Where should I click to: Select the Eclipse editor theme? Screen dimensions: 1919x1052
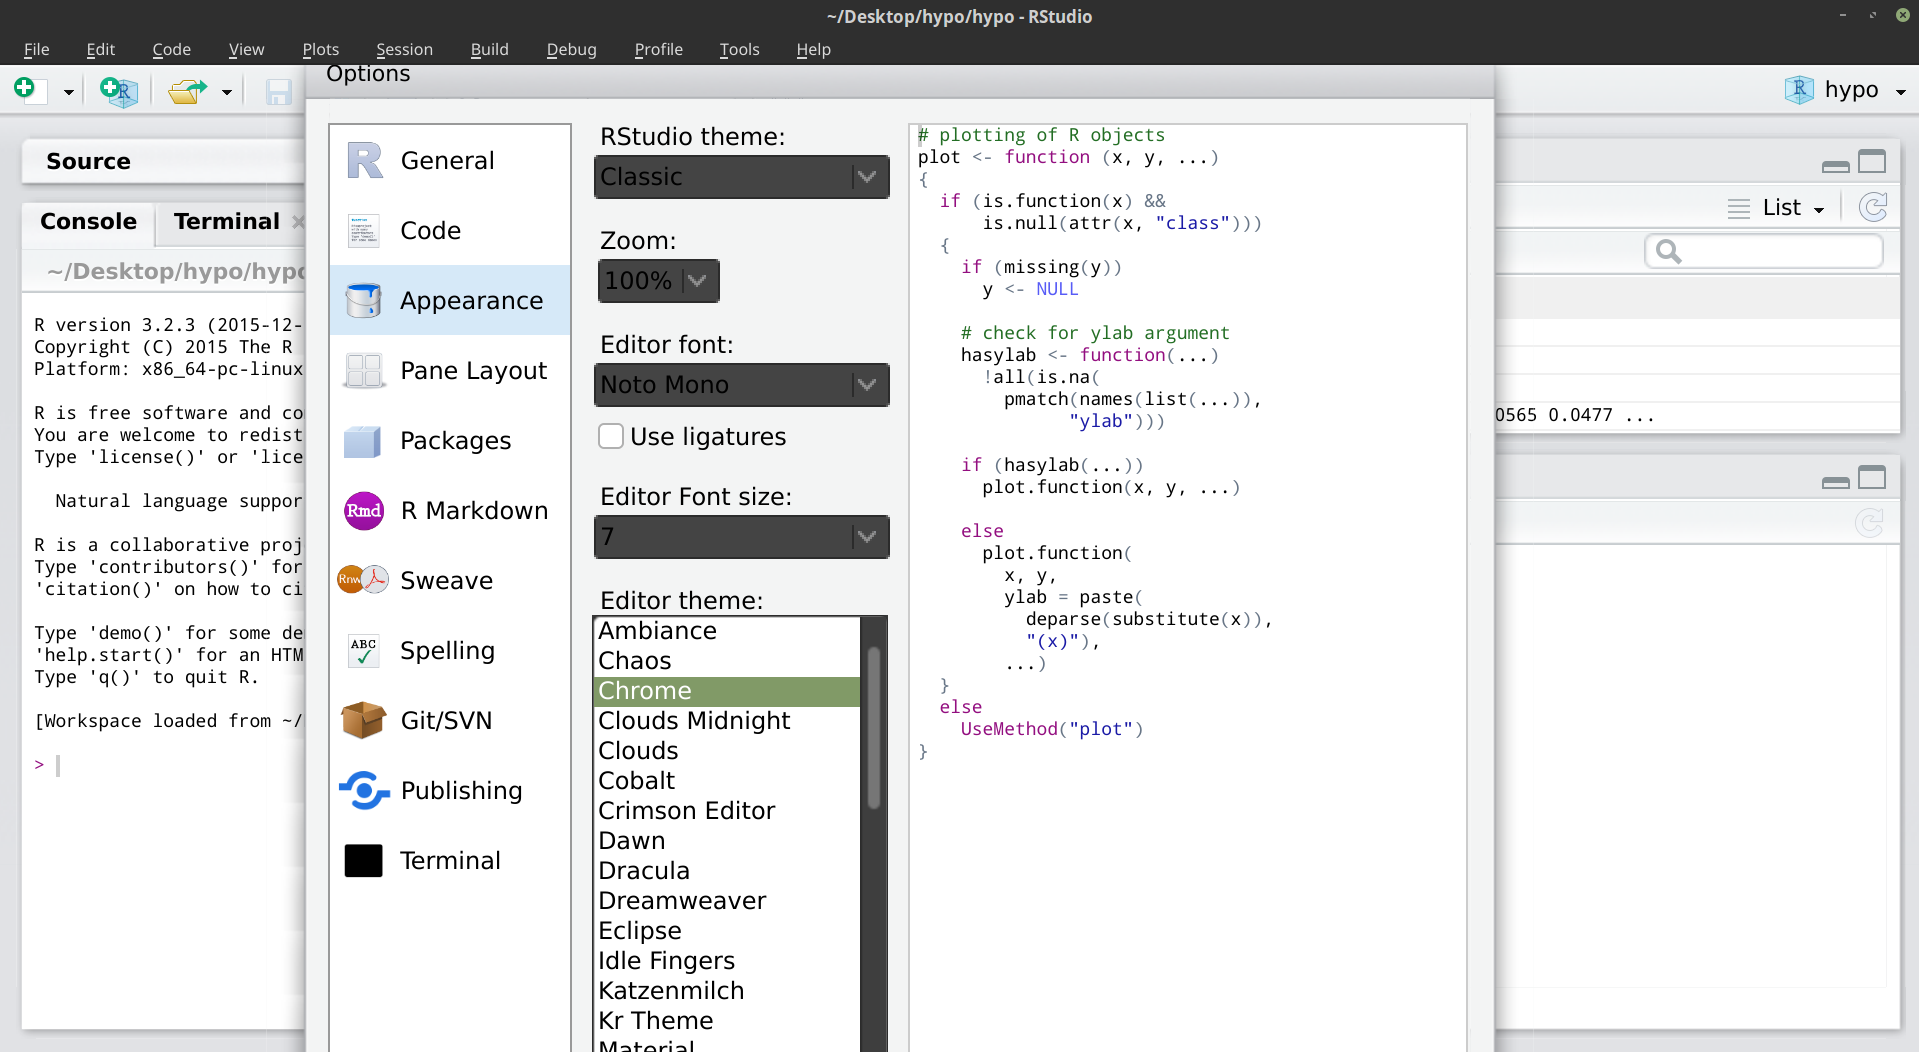[x=727, y=931]
